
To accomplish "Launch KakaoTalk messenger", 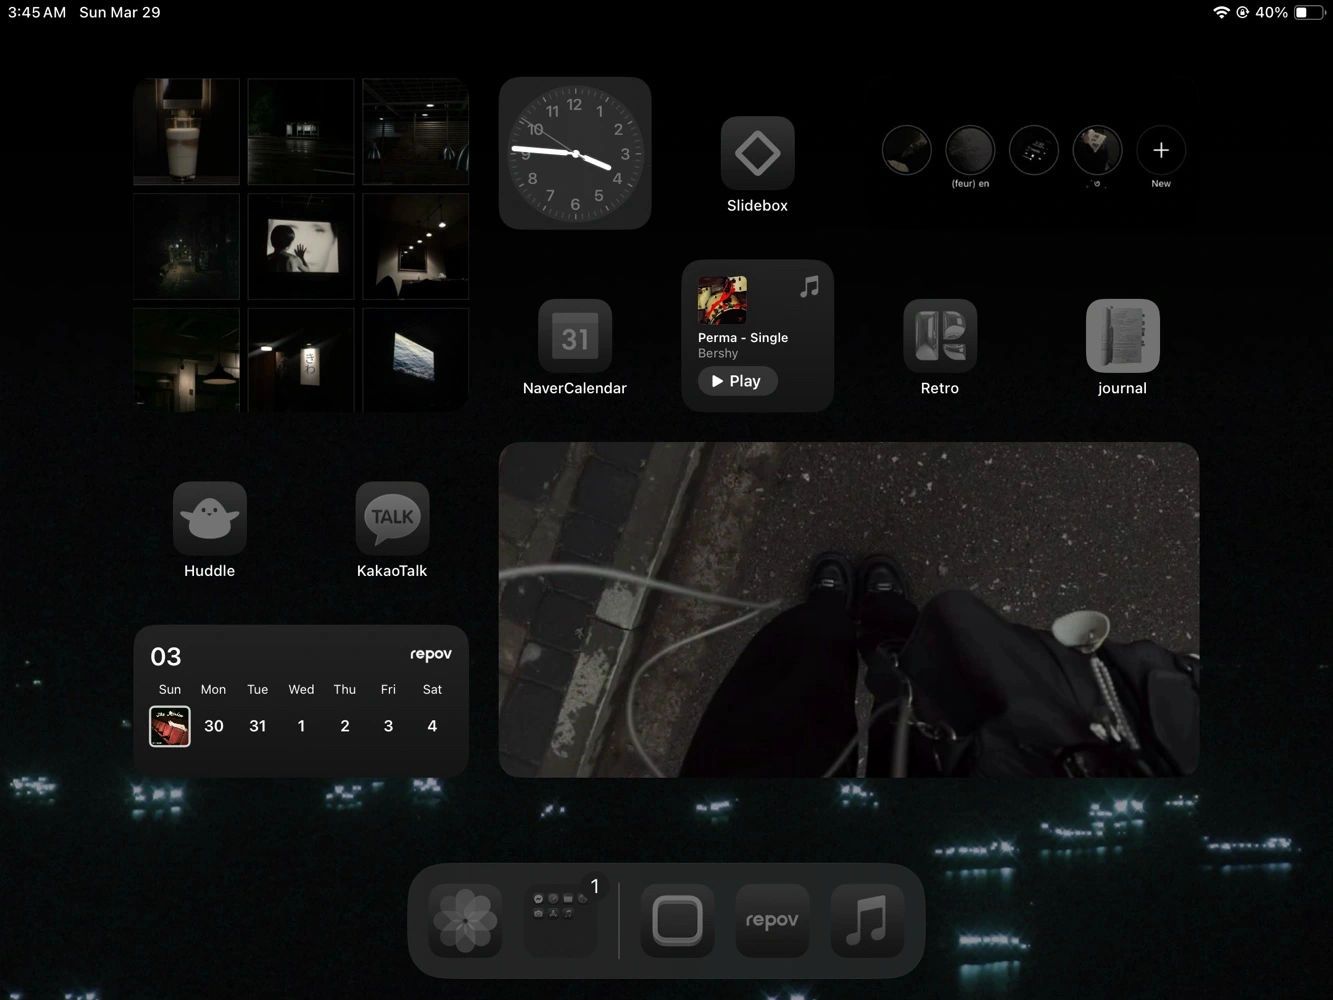I will pos(392,518).
